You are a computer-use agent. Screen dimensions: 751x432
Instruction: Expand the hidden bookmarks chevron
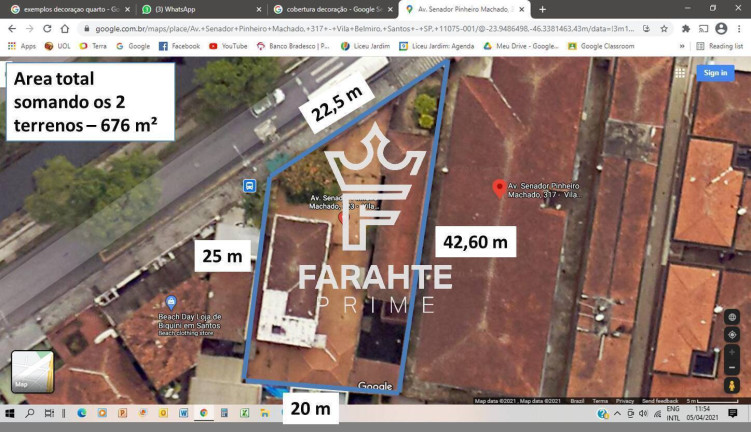pos(682,46)
